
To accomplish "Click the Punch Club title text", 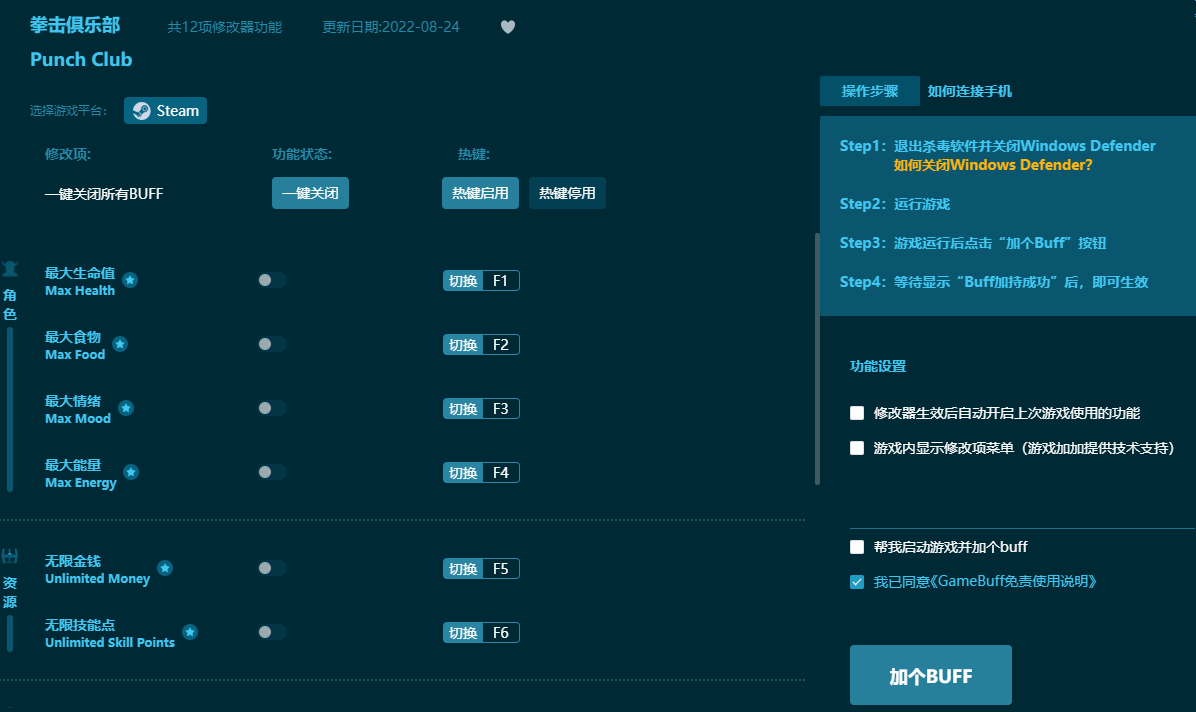I will [81, 60].
